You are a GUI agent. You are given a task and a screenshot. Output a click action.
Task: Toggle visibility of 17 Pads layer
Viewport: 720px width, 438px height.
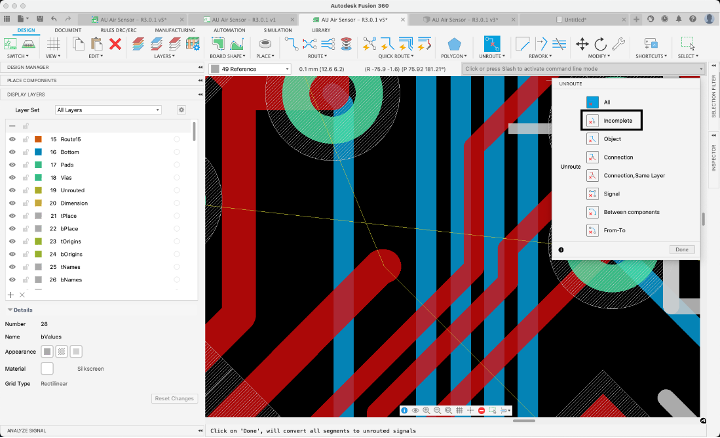[13, 163]
